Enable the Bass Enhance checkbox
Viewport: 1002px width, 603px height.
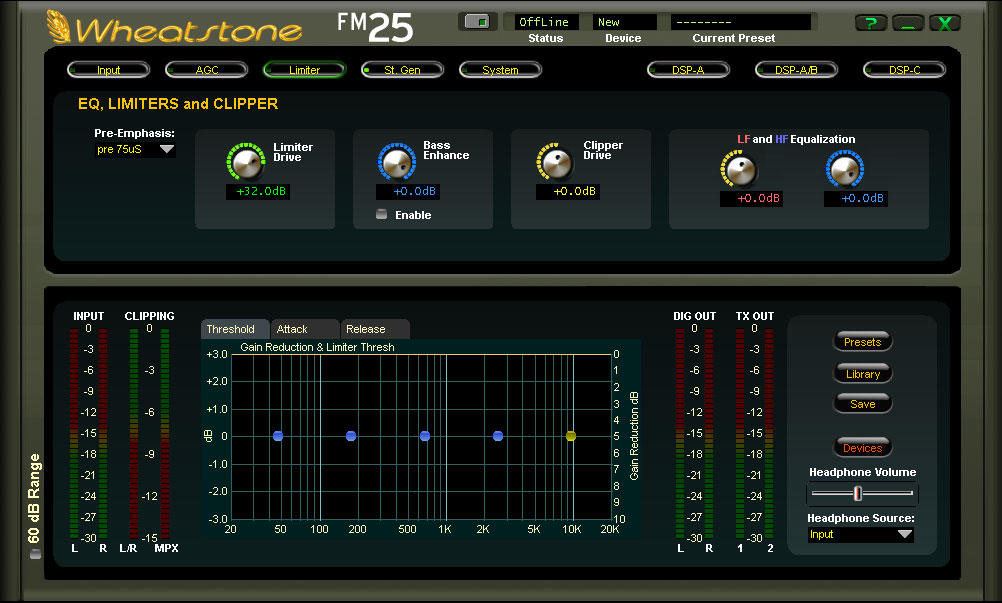[x=381, y=215]
